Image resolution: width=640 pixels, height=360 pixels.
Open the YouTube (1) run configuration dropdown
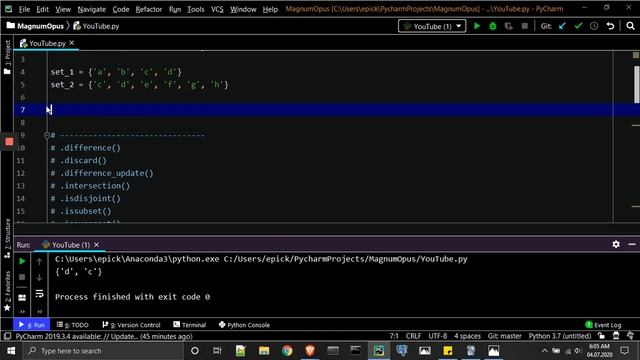click(x=432, y=26)
